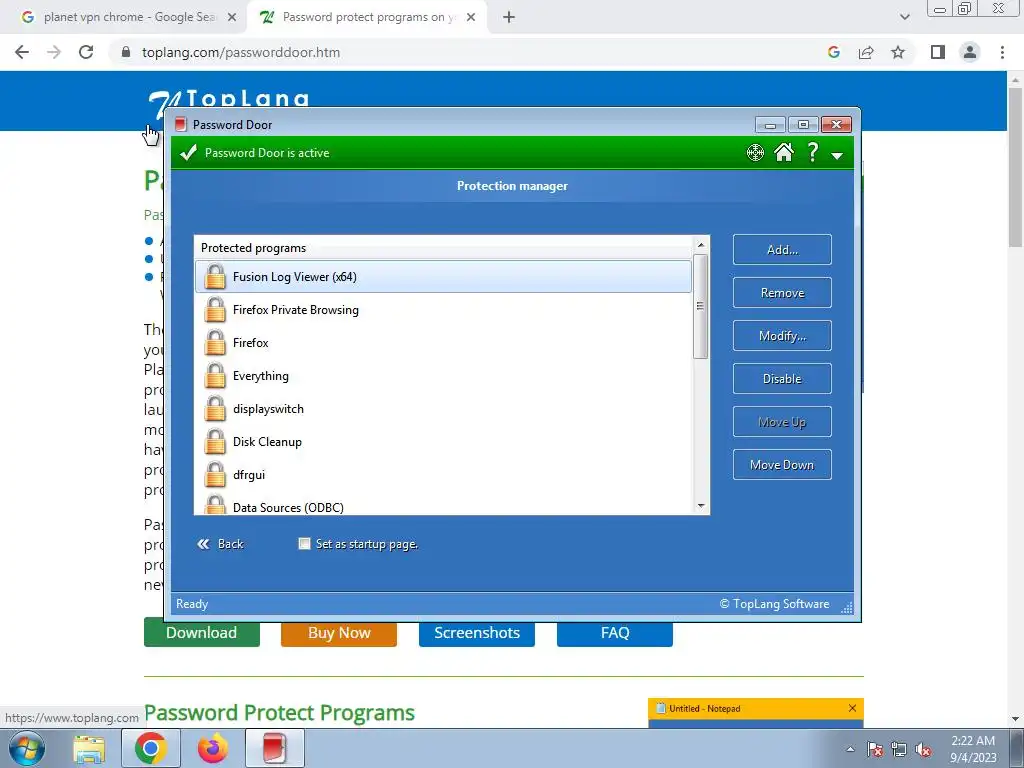Expand the Password Door header dropdown arrow
The width and height of the screenshot is (1024, 768).
[x=837, y=155]
